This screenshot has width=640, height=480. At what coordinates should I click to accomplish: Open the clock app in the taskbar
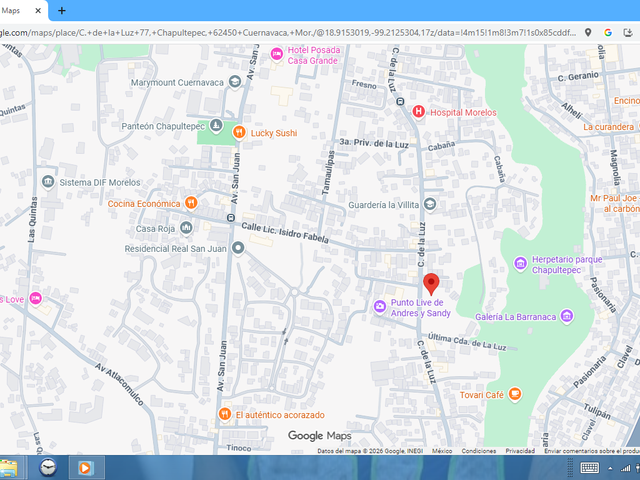coord(48,467)
